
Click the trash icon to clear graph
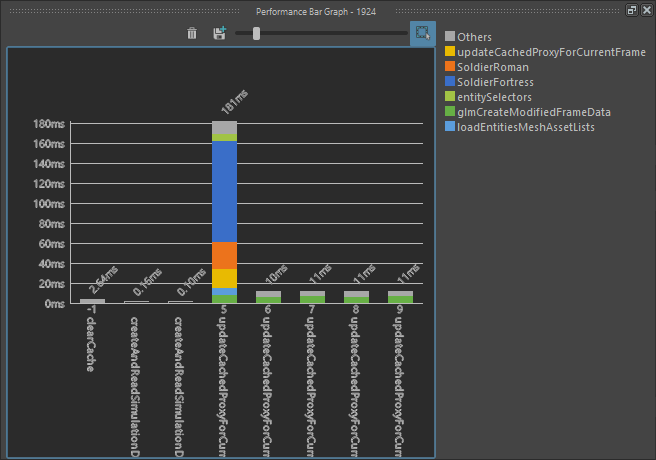pyautogui.click(x=192, y=33)
